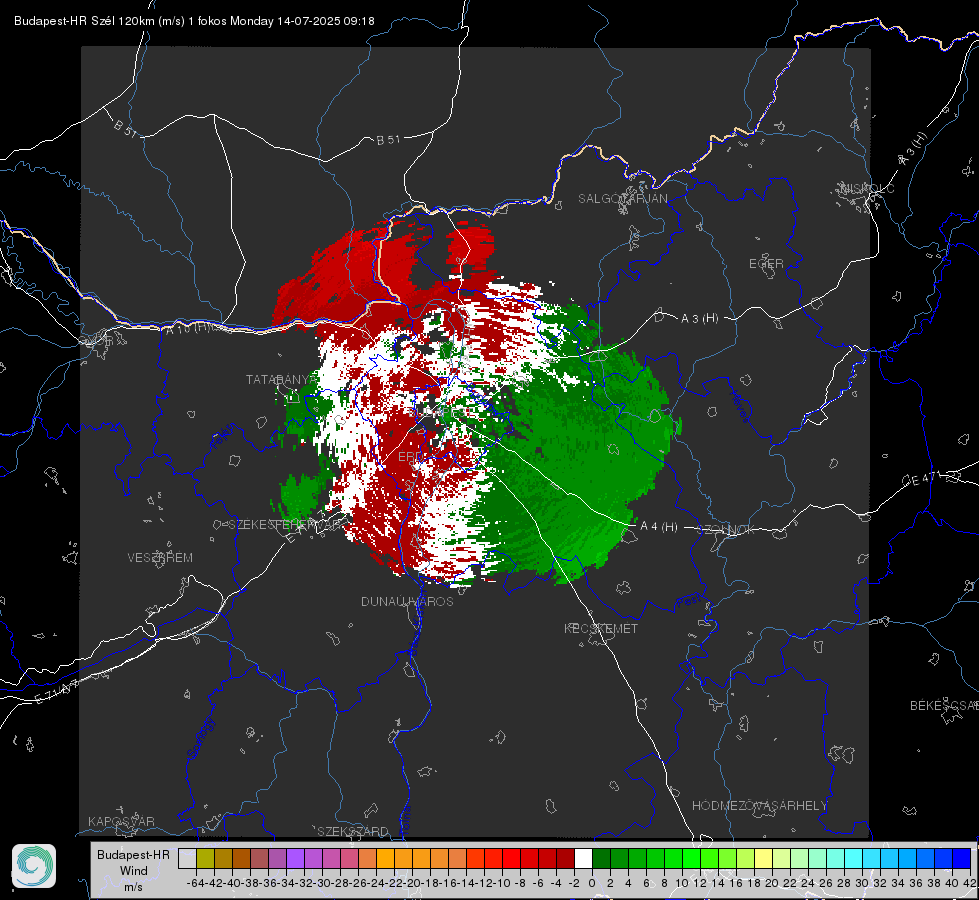Click the radar title with the 14-07-2025 09:18 timestamp

click(x=194, y=21)
